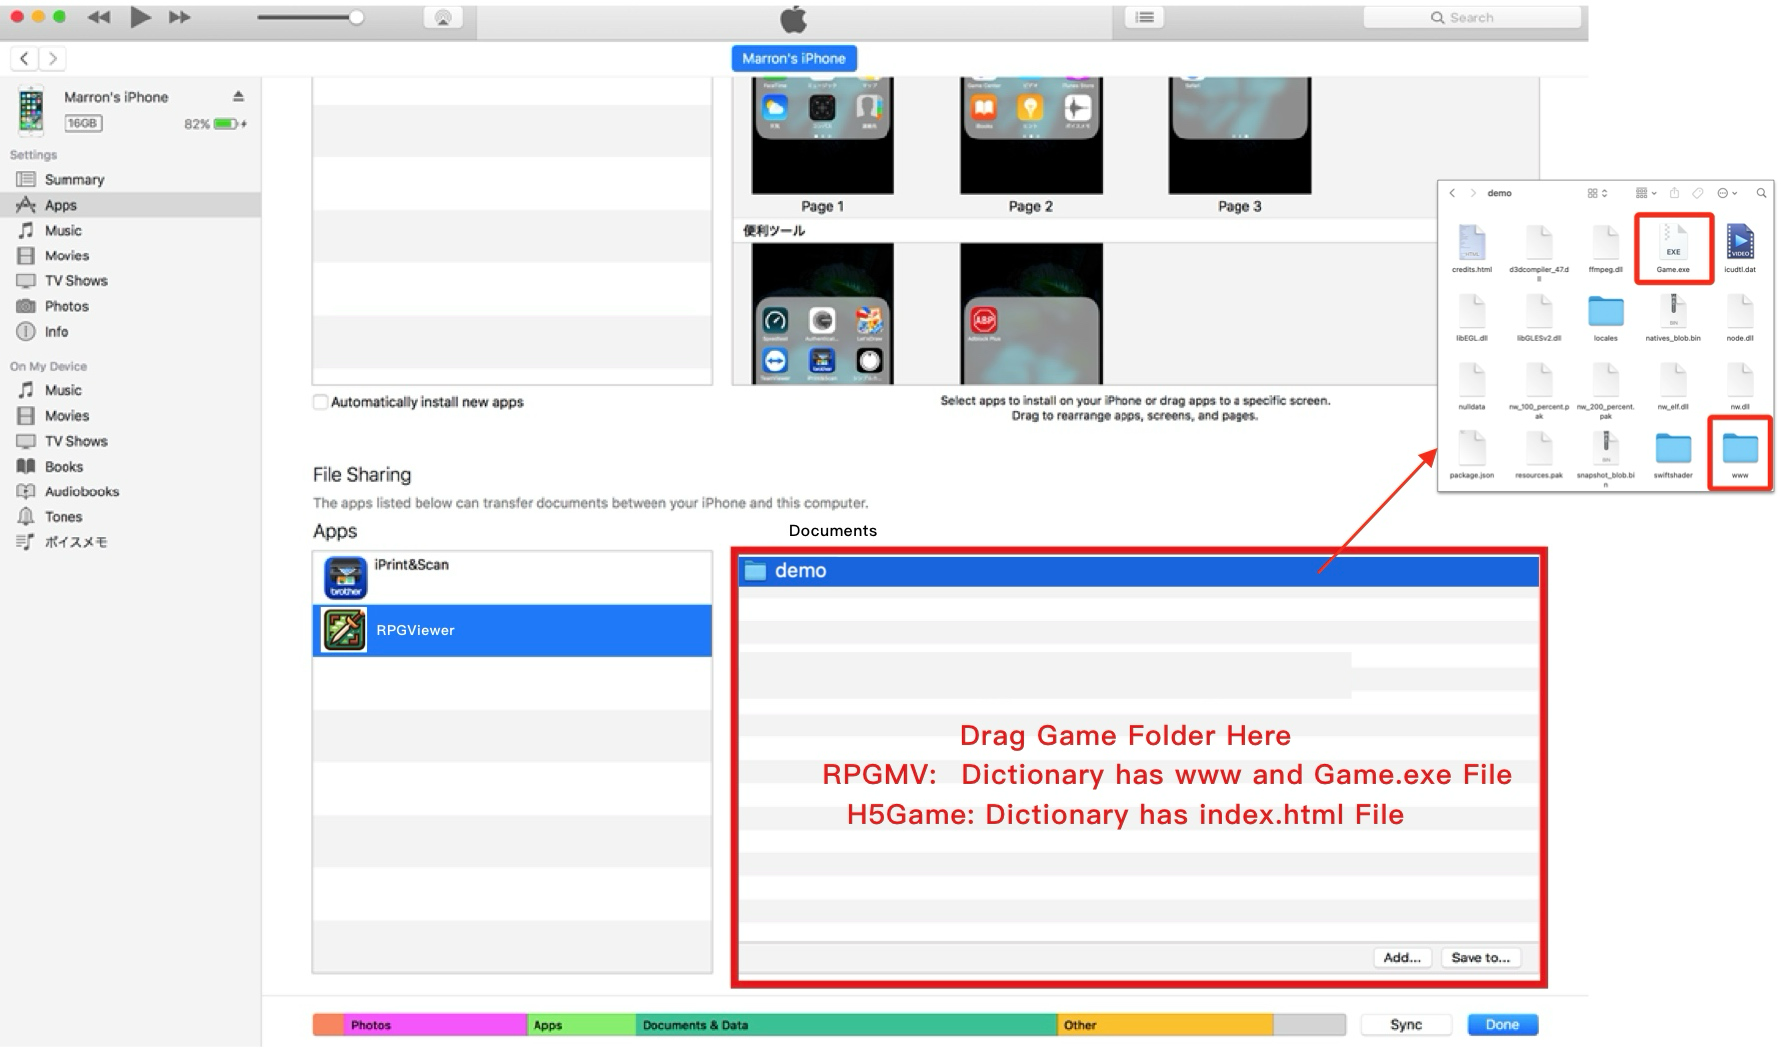Enable Automatically install new apps checkbox
Viewport: 1782px width, 1058px height.
coord(321,402)
